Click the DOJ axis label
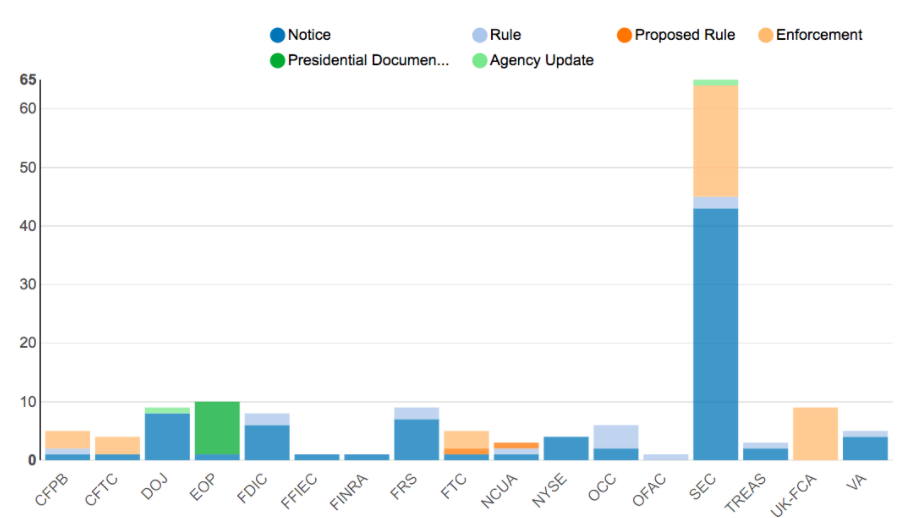This screenshot has width=910, height=518. coord(154,487)
